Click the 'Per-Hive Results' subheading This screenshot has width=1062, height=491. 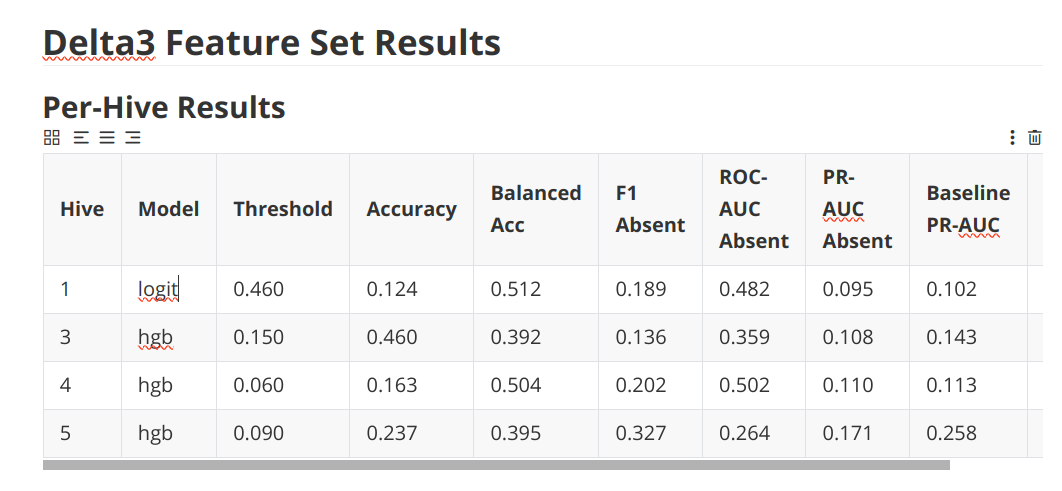point(164,107)
